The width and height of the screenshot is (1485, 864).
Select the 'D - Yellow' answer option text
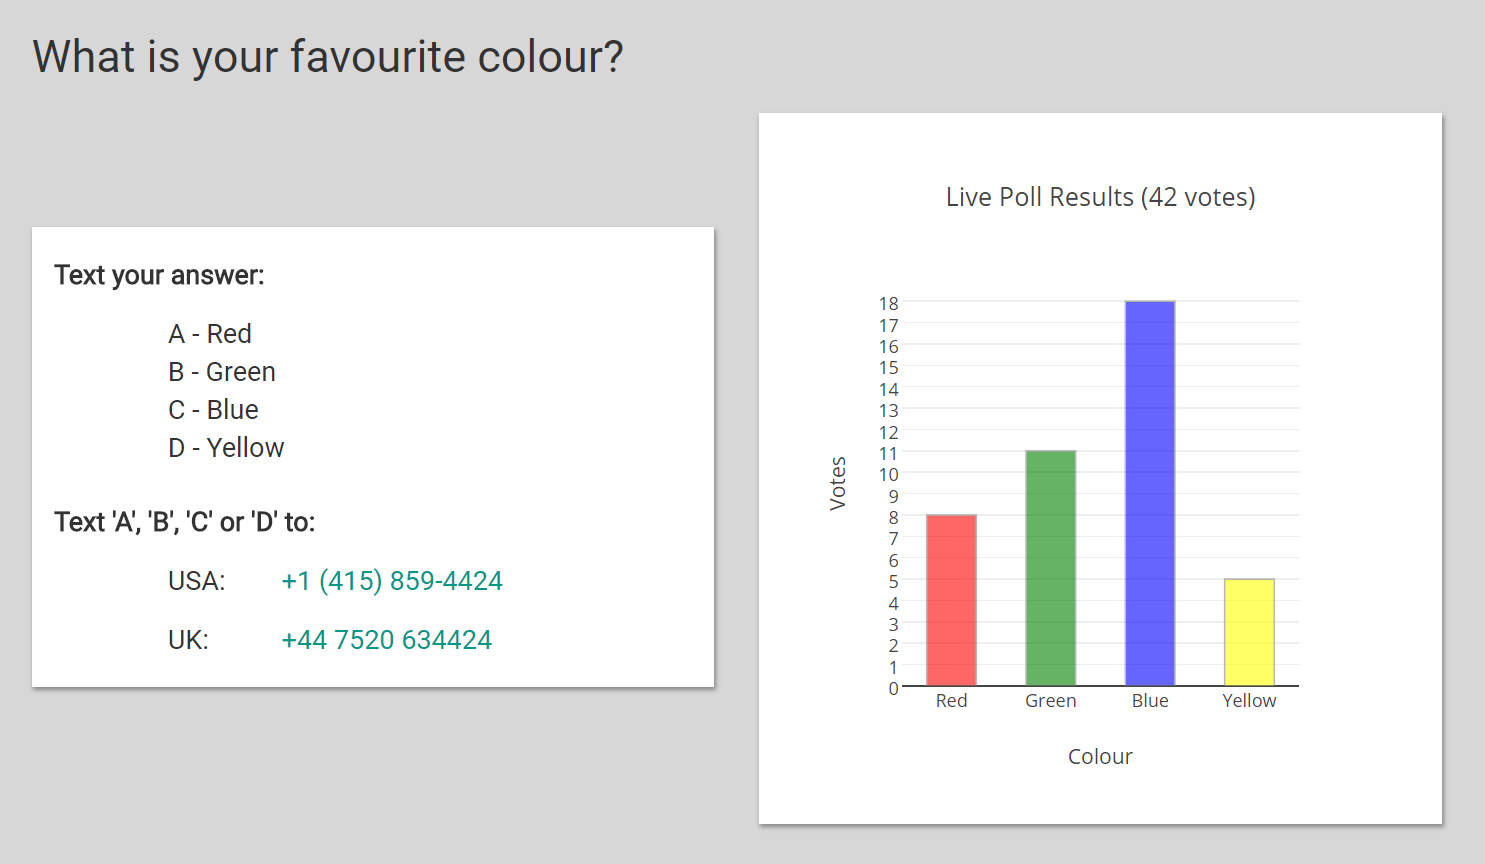226,448
